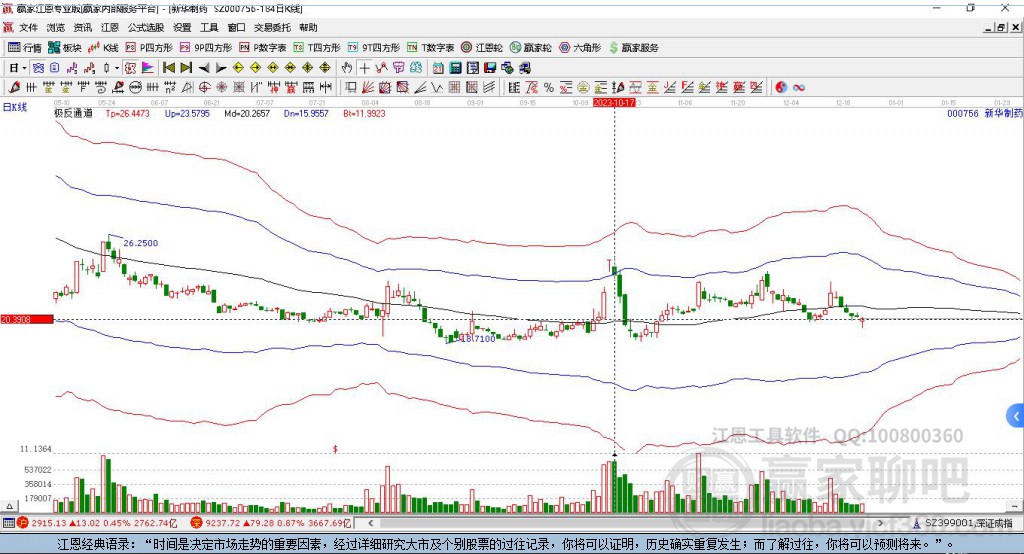This screenshot has height=554, width=1024.
Task: Toggle the crosshair cursor tool
Action: 364,68
